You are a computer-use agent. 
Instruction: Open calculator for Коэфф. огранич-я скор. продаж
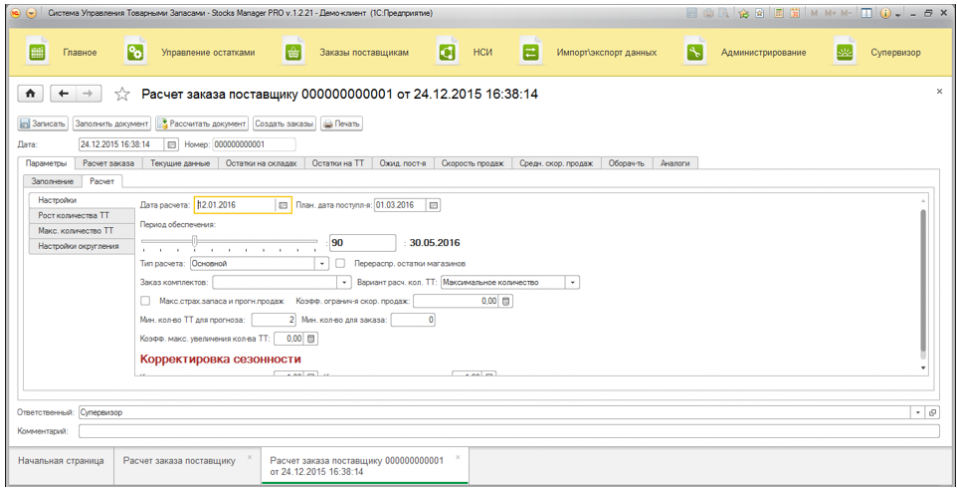tap(506, 301)
